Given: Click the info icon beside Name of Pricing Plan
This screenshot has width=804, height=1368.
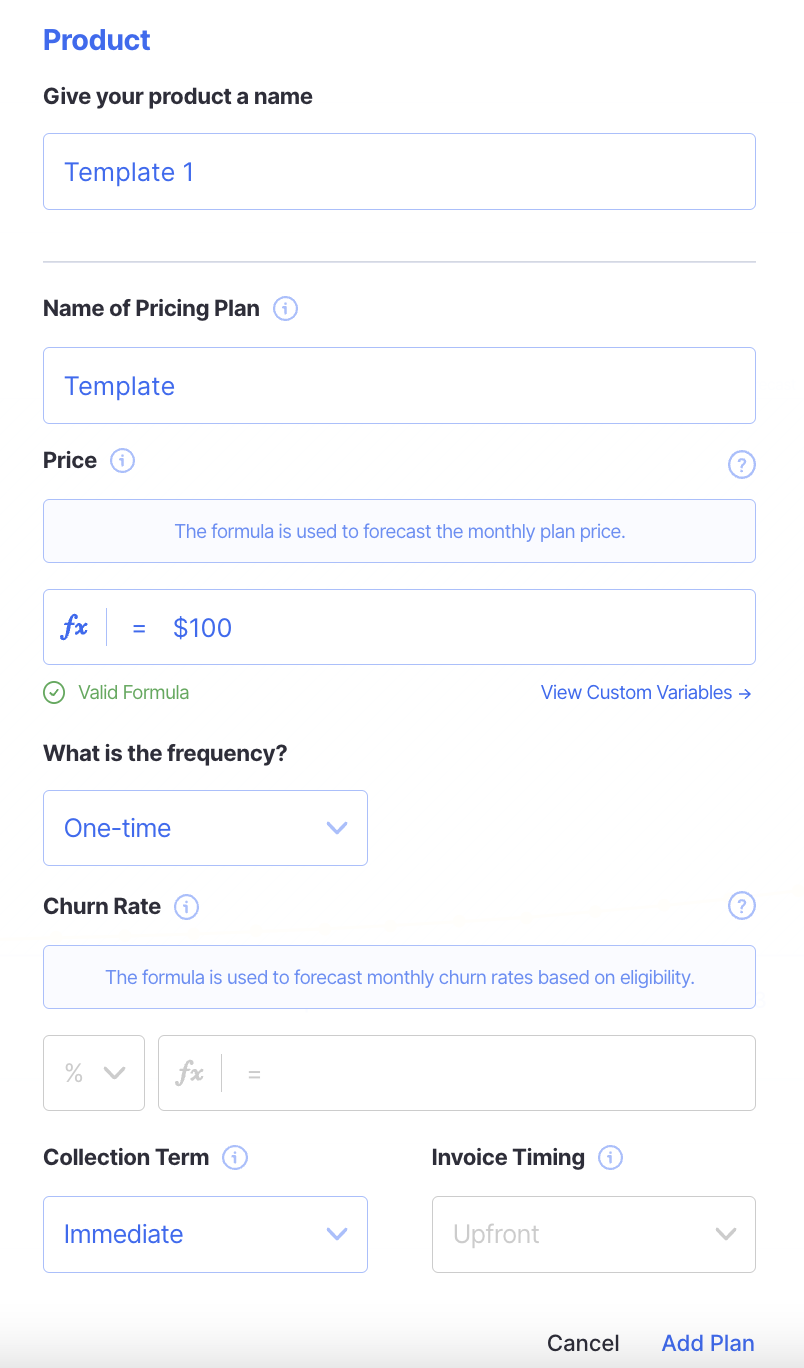Looking at the screenshot, I should 285,309.
